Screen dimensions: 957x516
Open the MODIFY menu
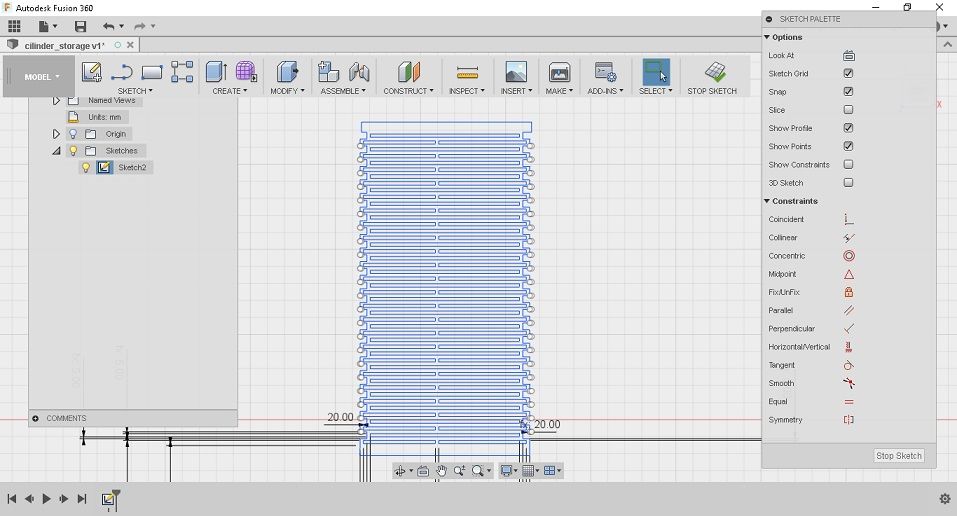pyautogui.click(x=287, y=91)
